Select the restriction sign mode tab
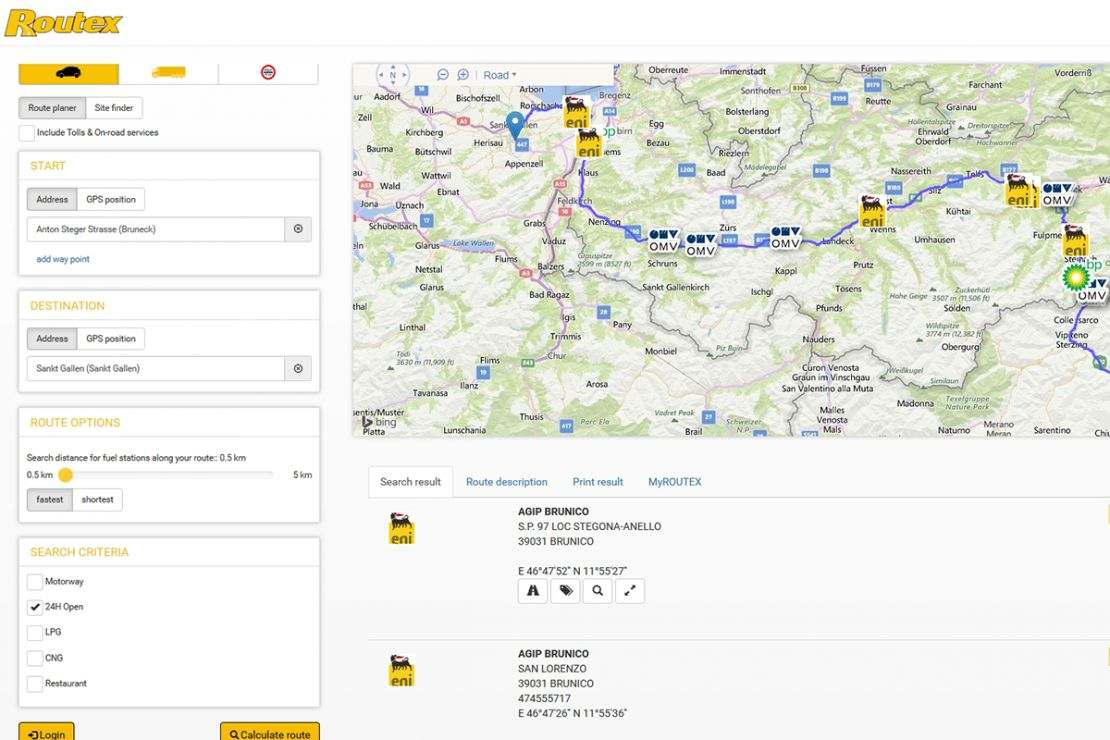1110x740 pixels. 268,73
